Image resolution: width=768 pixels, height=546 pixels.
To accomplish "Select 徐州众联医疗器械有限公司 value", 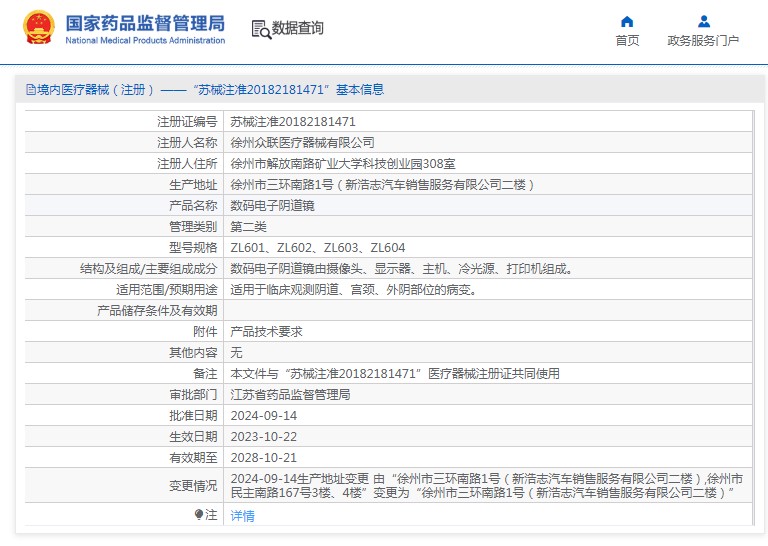I will pyautogui.click(x=303, y=142).
